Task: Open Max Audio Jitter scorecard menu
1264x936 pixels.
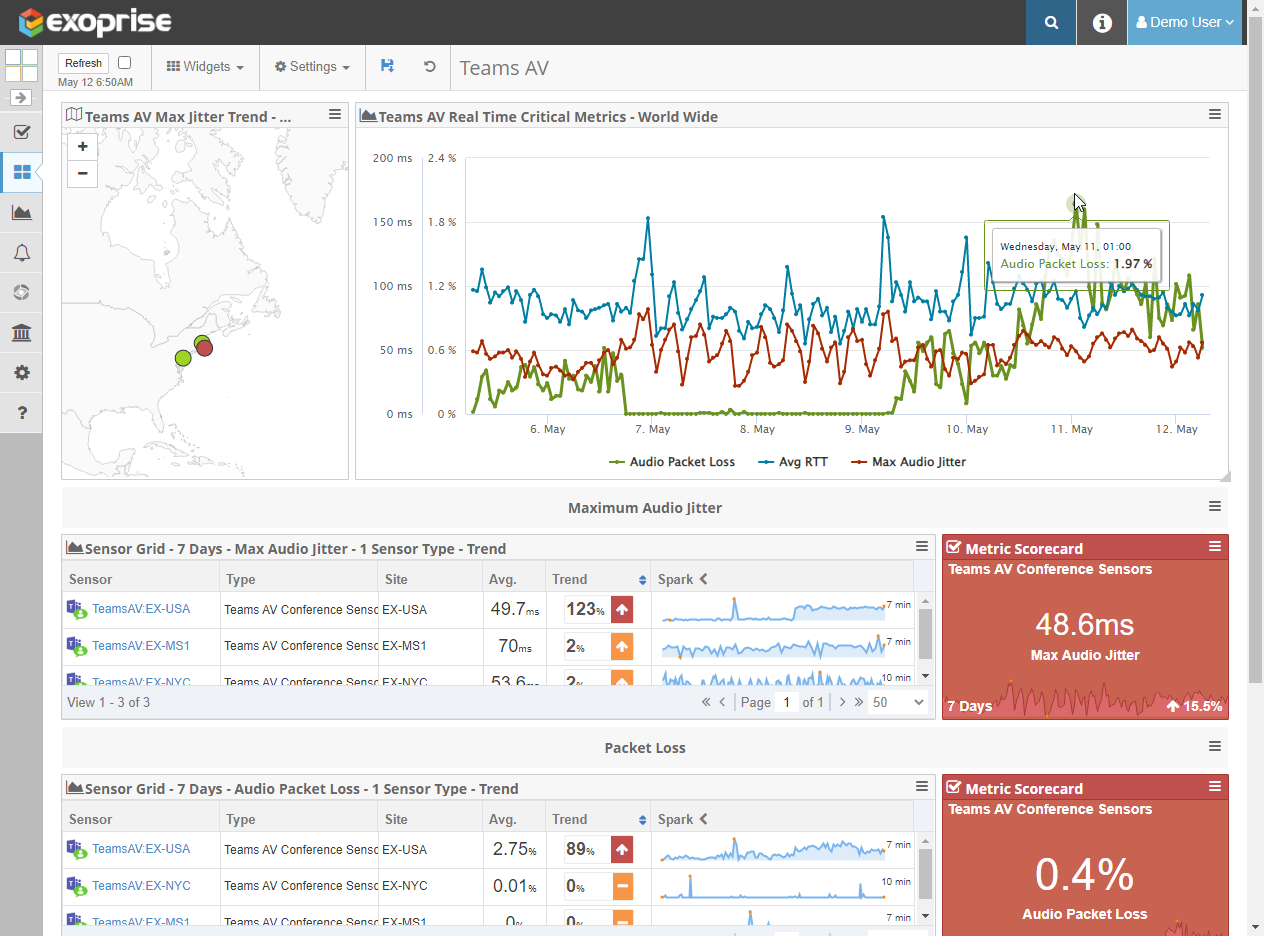Action: 1215,546
